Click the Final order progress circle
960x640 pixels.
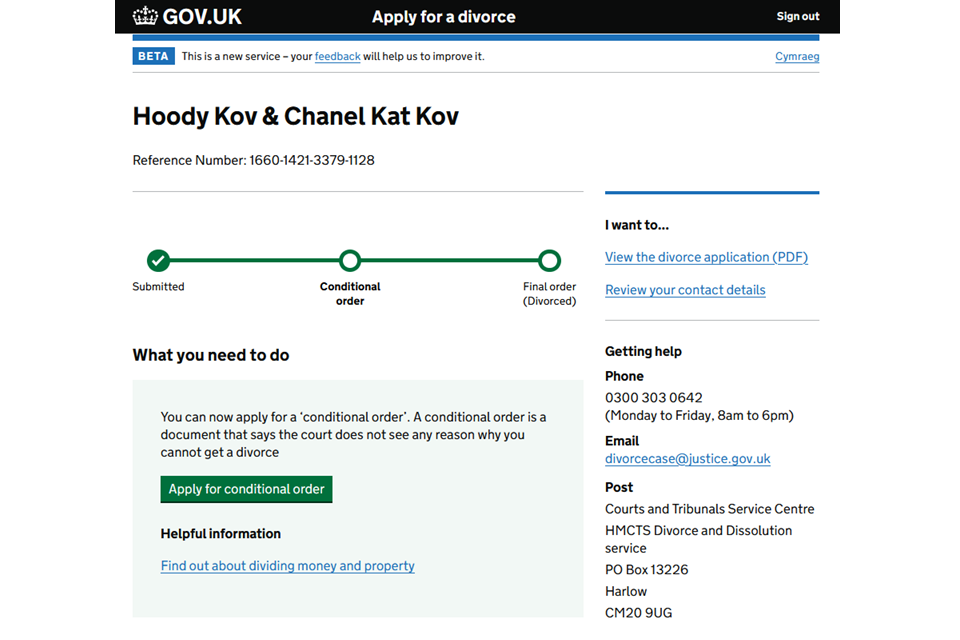pos(549,261)
